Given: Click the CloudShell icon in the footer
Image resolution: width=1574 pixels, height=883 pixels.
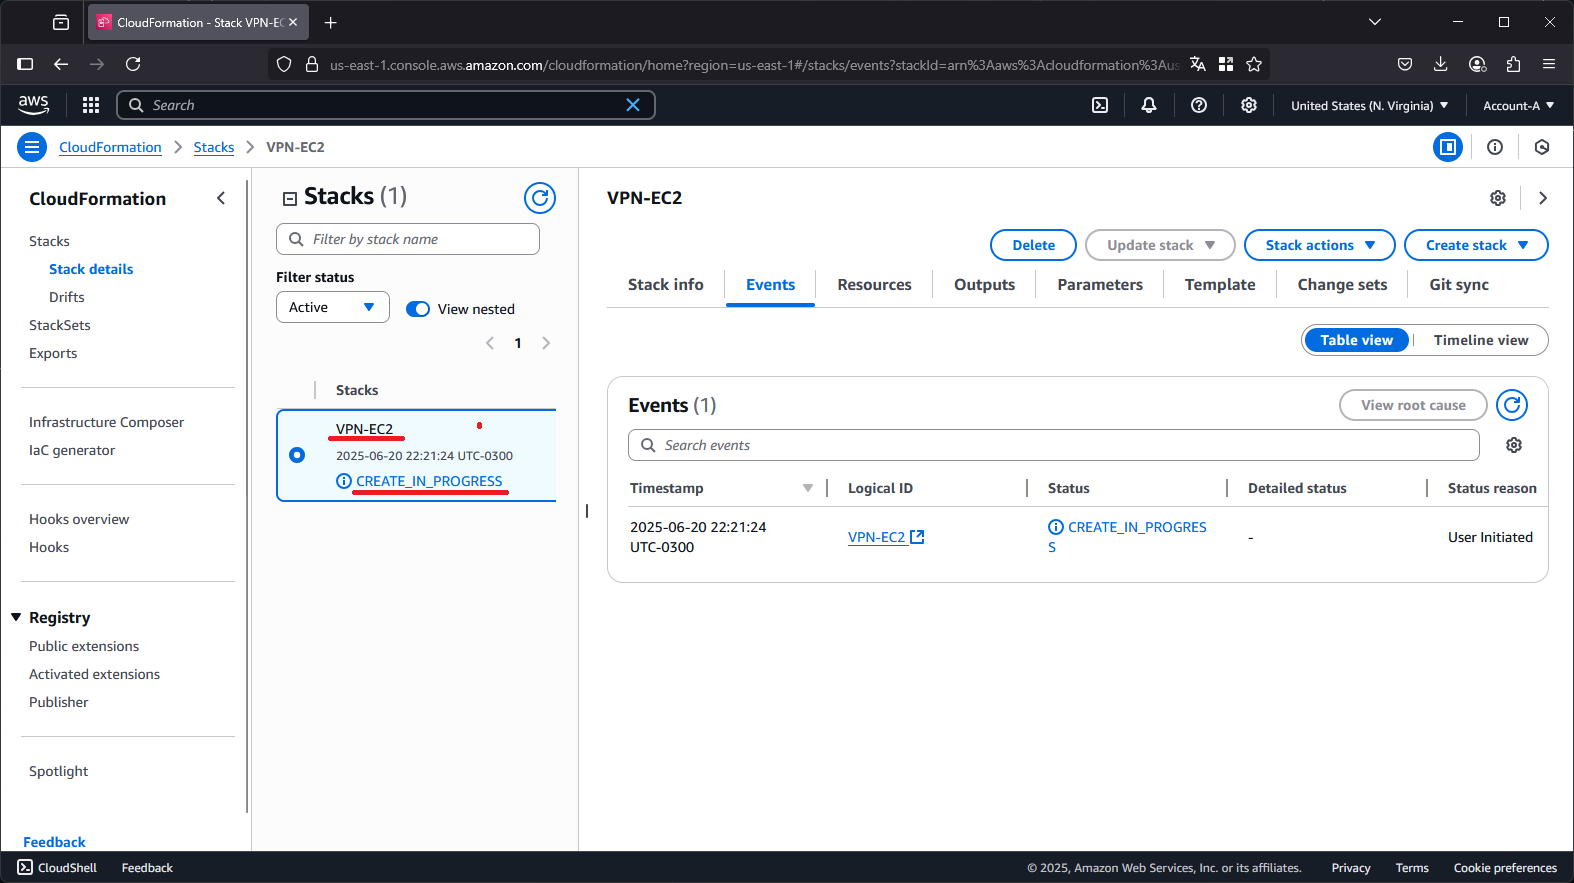Looking at the screenshot, I should [25, 867].
